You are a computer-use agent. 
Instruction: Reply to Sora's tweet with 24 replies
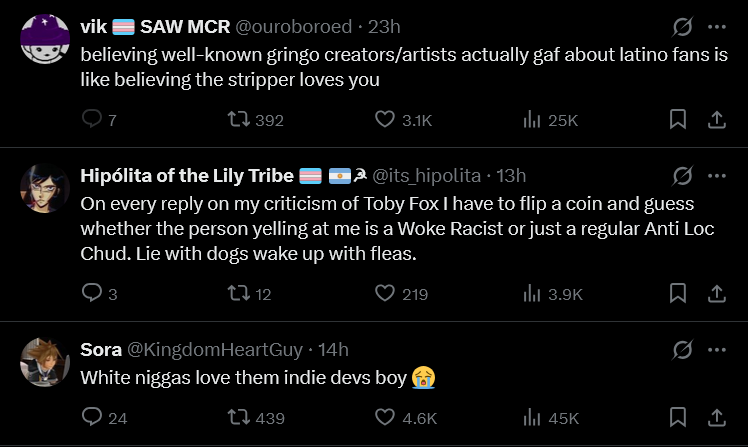(x=92, y=417)
